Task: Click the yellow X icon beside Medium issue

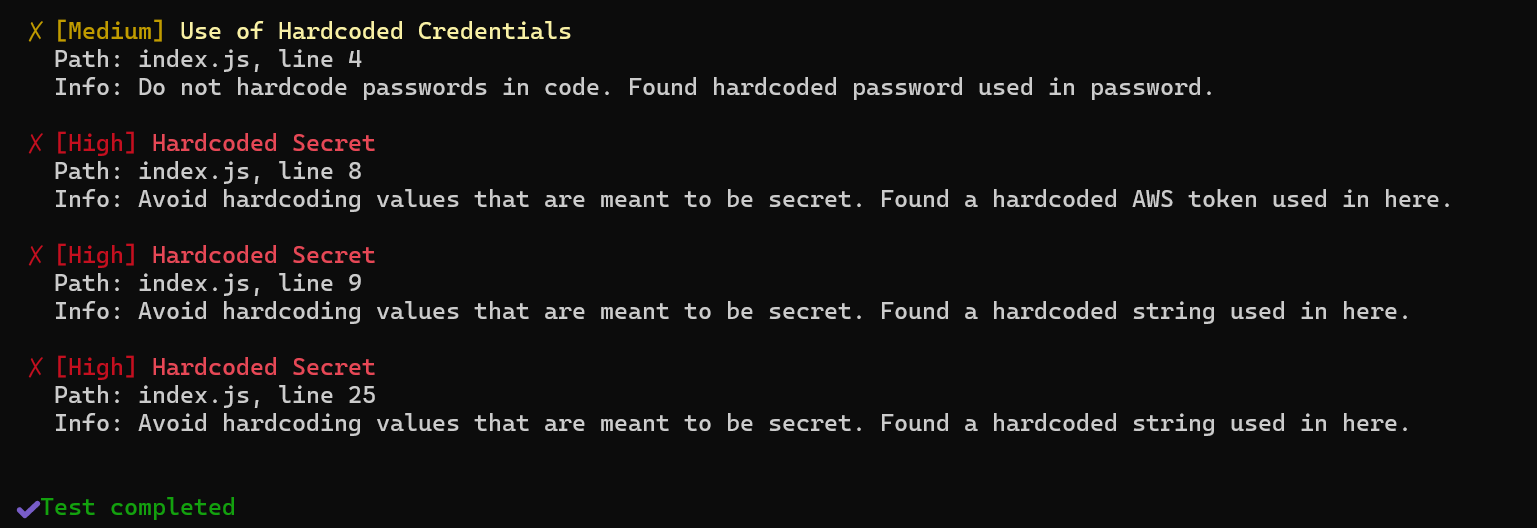Action: point(35,32)
